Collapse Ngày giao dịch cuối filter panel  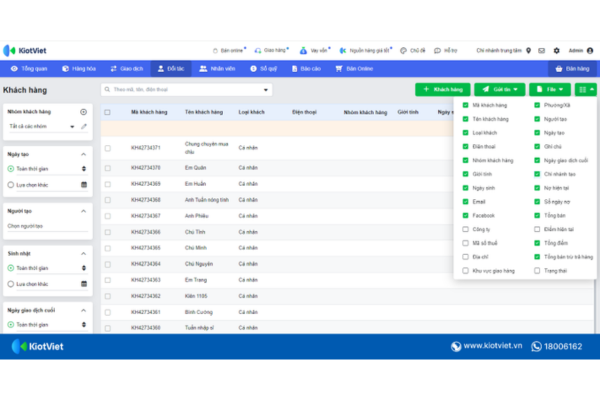point(83,310)
